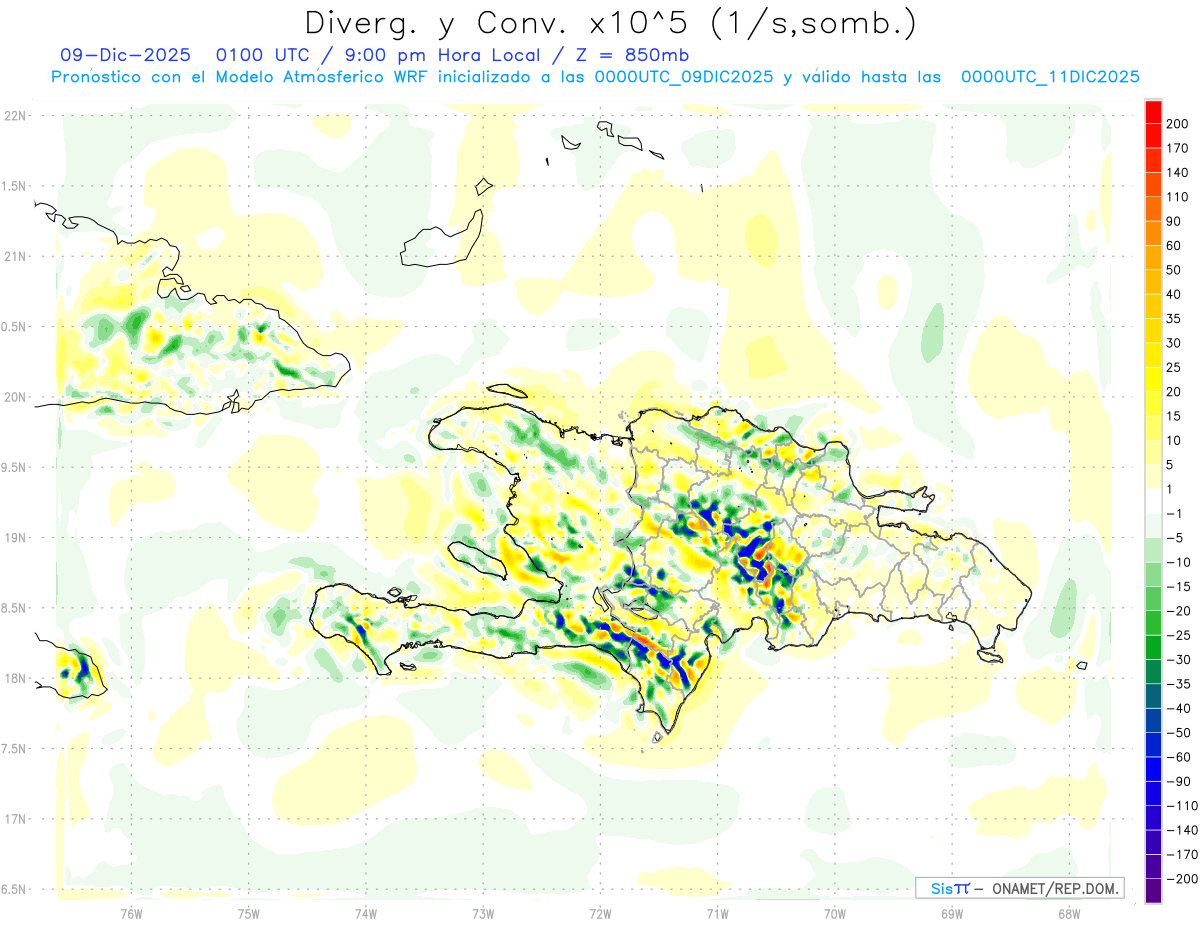Screen dimensions: 1200x927
Task: Click the initialization stamp '0000UTC_09DIC2025'
Action: [x=683, y=77]
